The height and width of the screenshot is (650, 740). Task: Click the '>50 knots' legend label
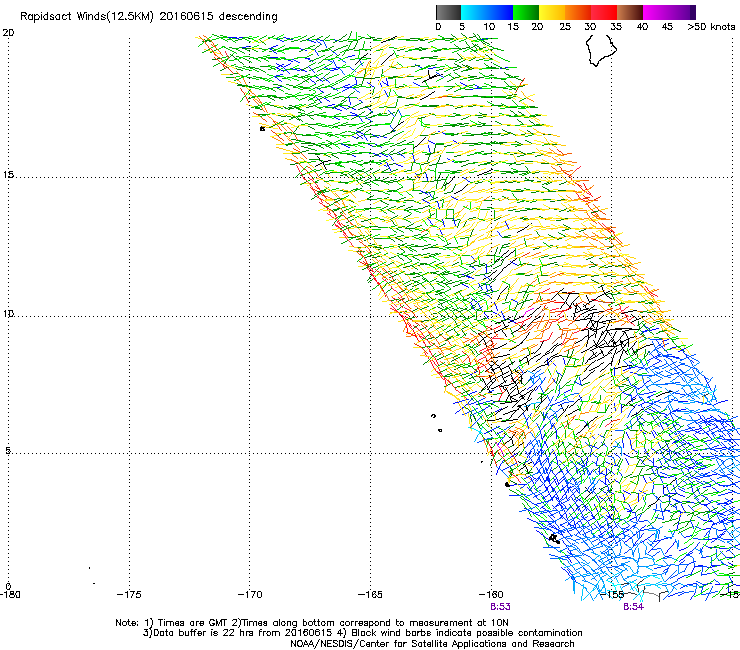[711, 27]
